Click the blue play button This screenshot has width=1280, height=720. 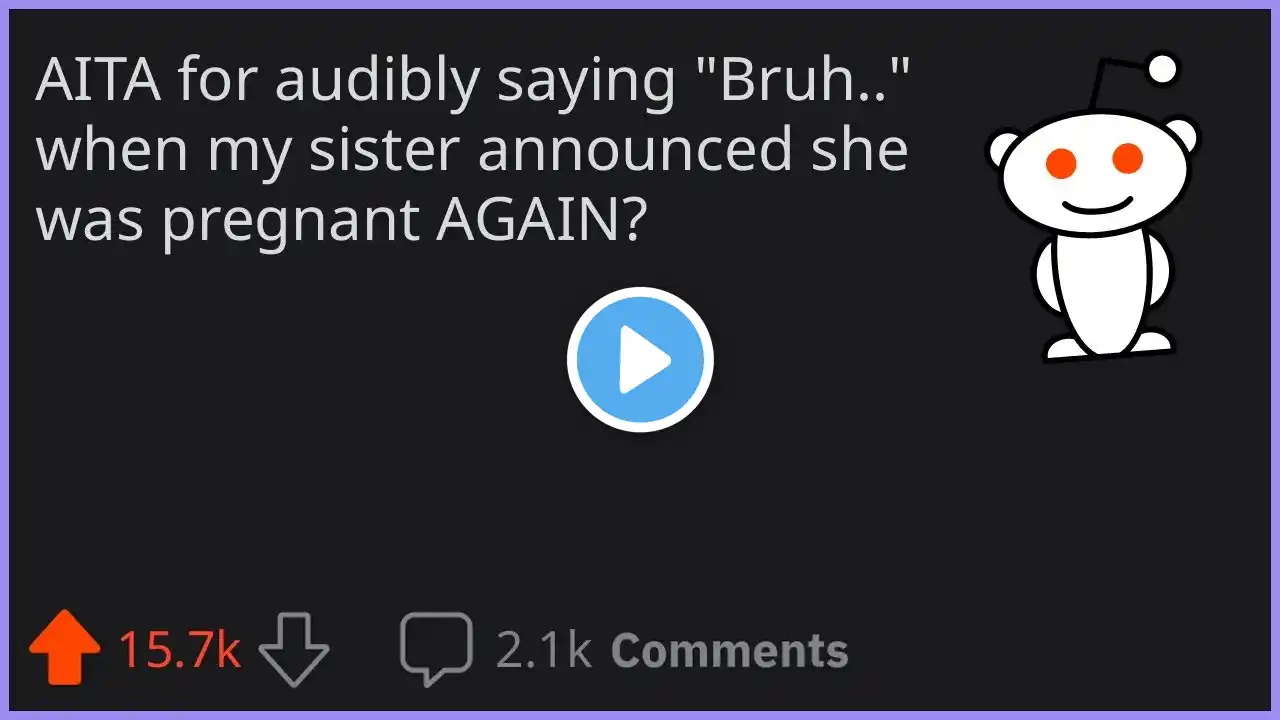pyautogui.click(x=640, y=360)
